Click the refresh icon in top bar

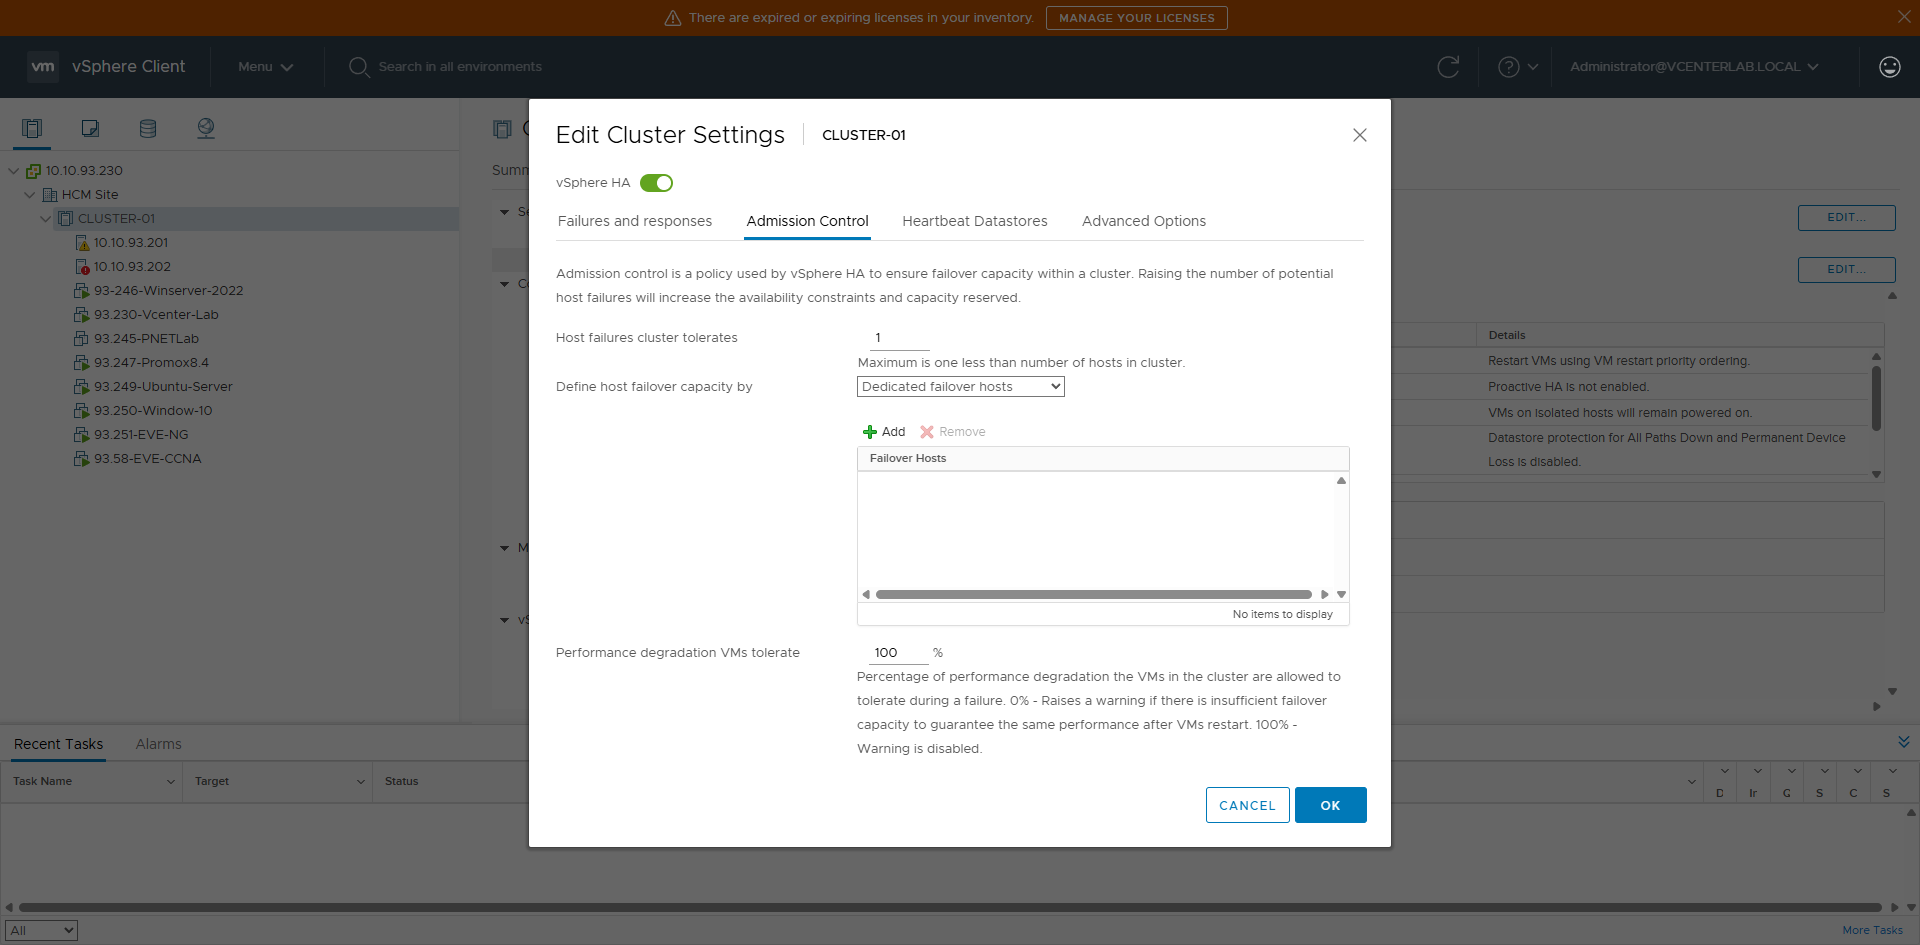[1447, 67]
